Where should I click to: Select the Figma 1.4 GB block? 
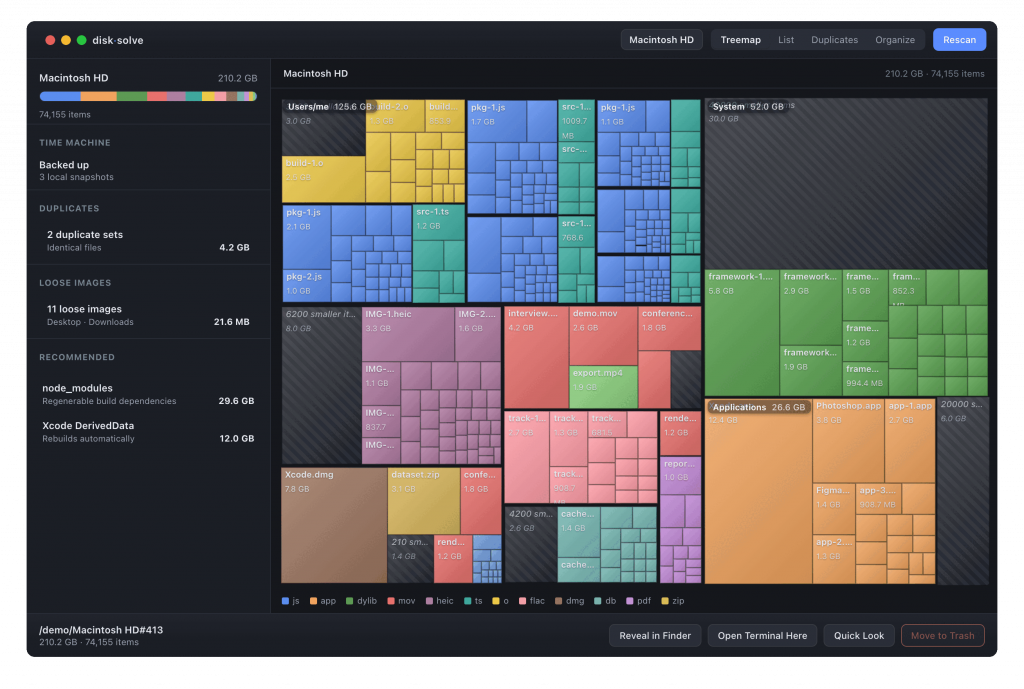pos(834,508)
